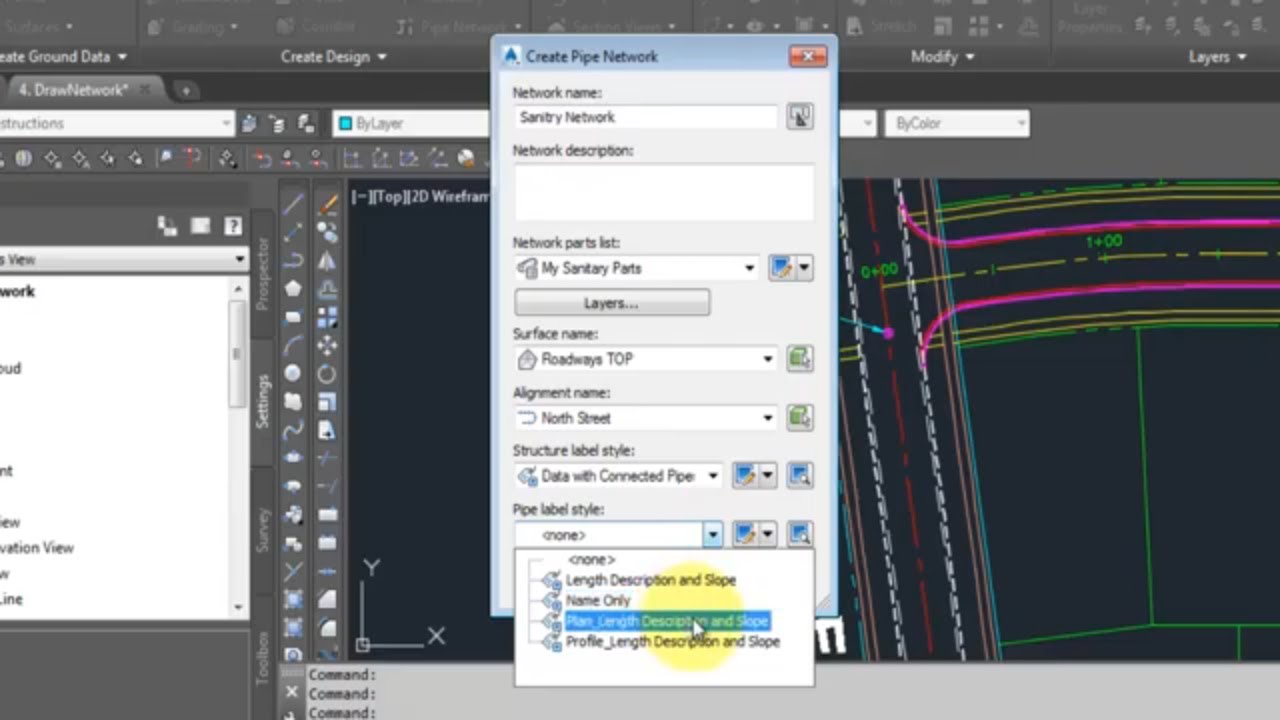The image size is (1280, 720).
Task: Open the Network parts list dropdown
Action: coord(749,268)
